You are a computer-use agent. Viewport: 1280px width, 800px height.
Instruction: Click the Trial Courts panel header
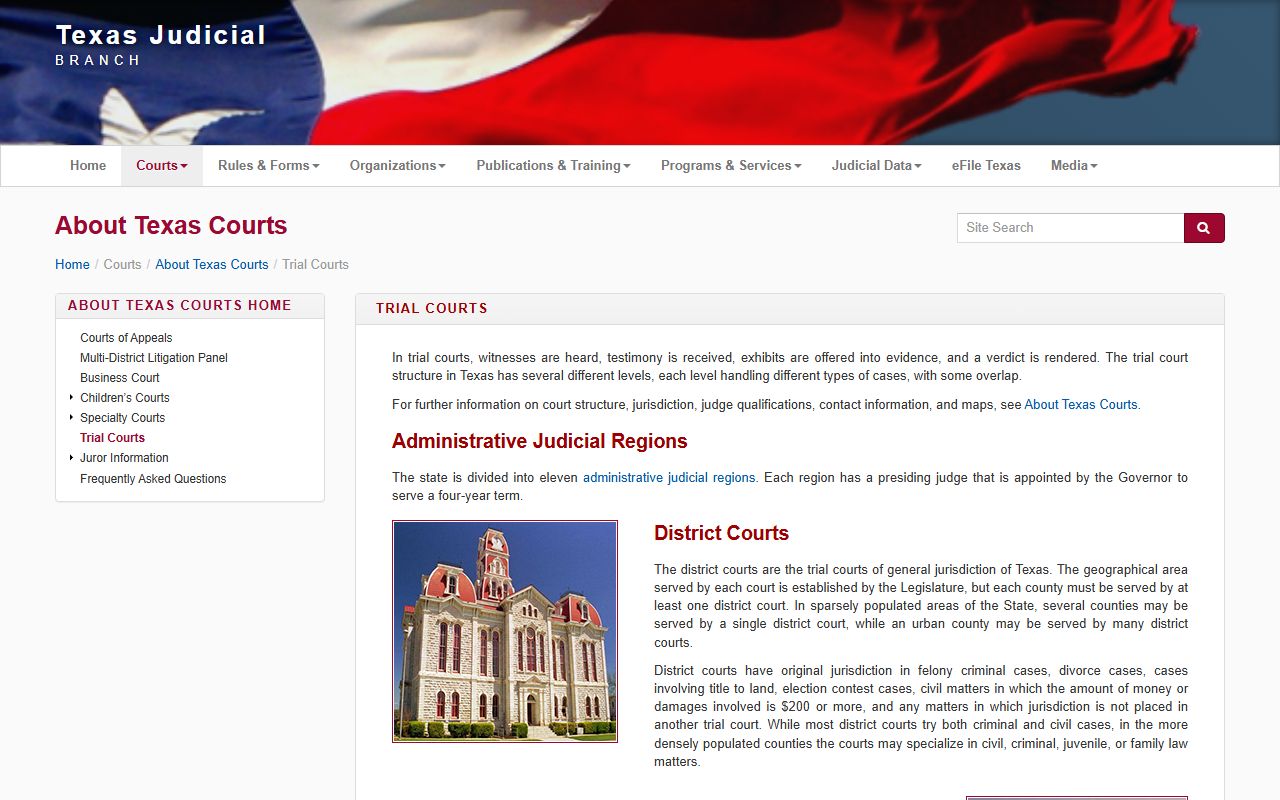432,309
